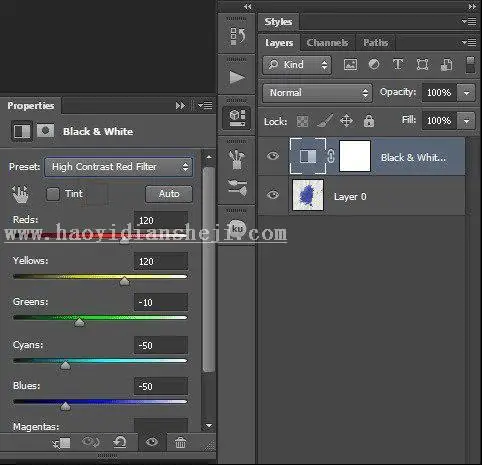Click the Blues value field

pyautogui.click(x=161, y=386)
